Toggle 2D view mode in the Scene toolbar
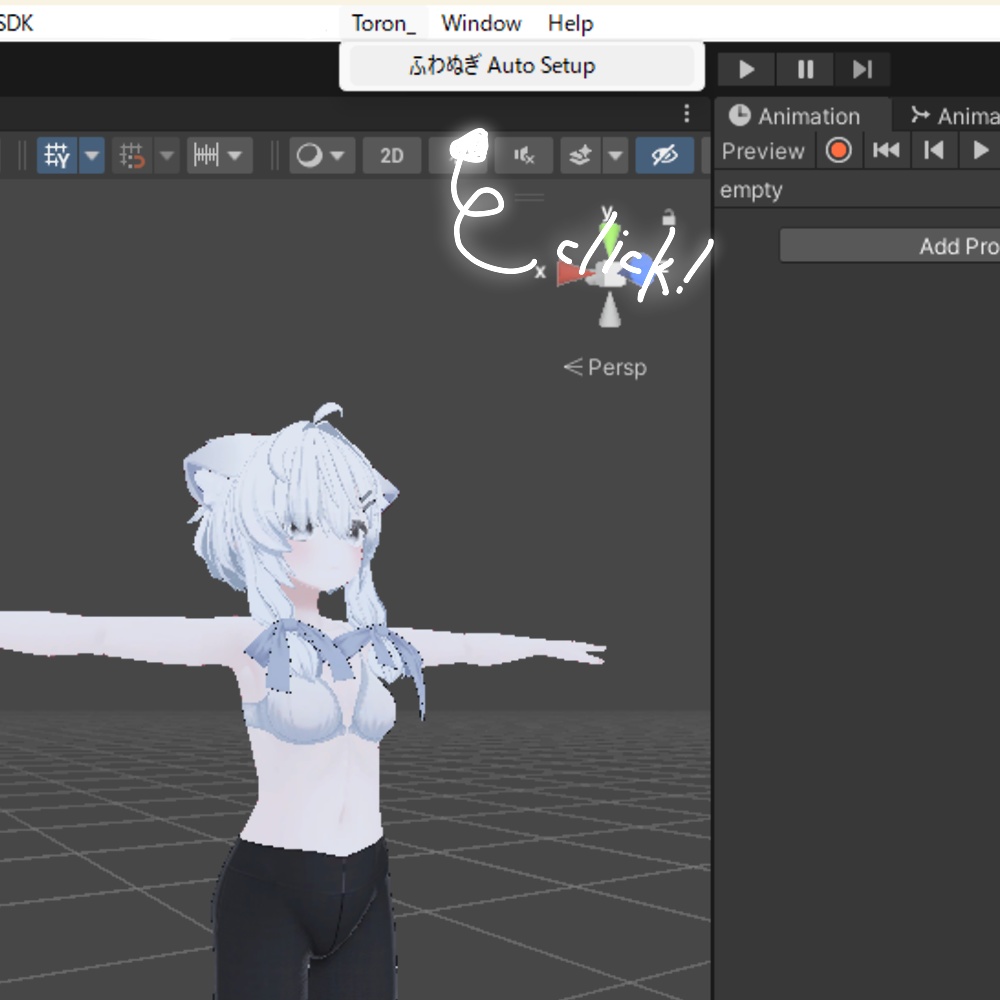Viewport: 1000px width, 1000px height. click(391, 155)
